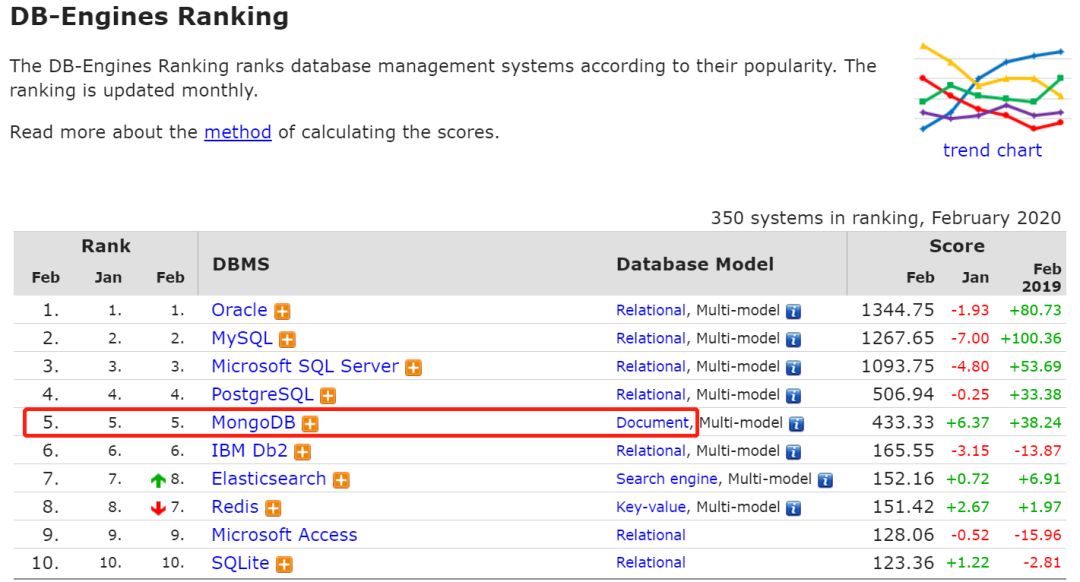The width and height of the screenshot is (1080, 582).
Task: Open the MongoDB database link
Action: click(253, 423)
